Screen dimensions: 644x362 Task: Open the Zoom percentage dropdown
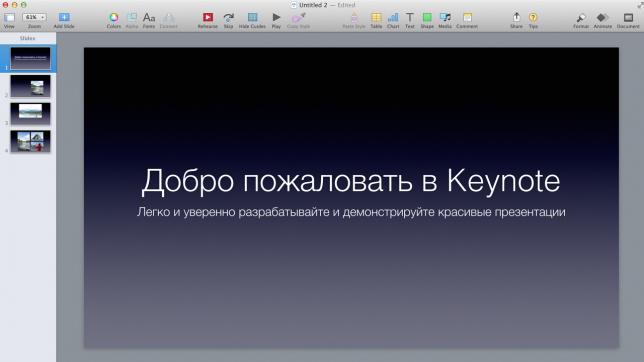click(34, 17)
